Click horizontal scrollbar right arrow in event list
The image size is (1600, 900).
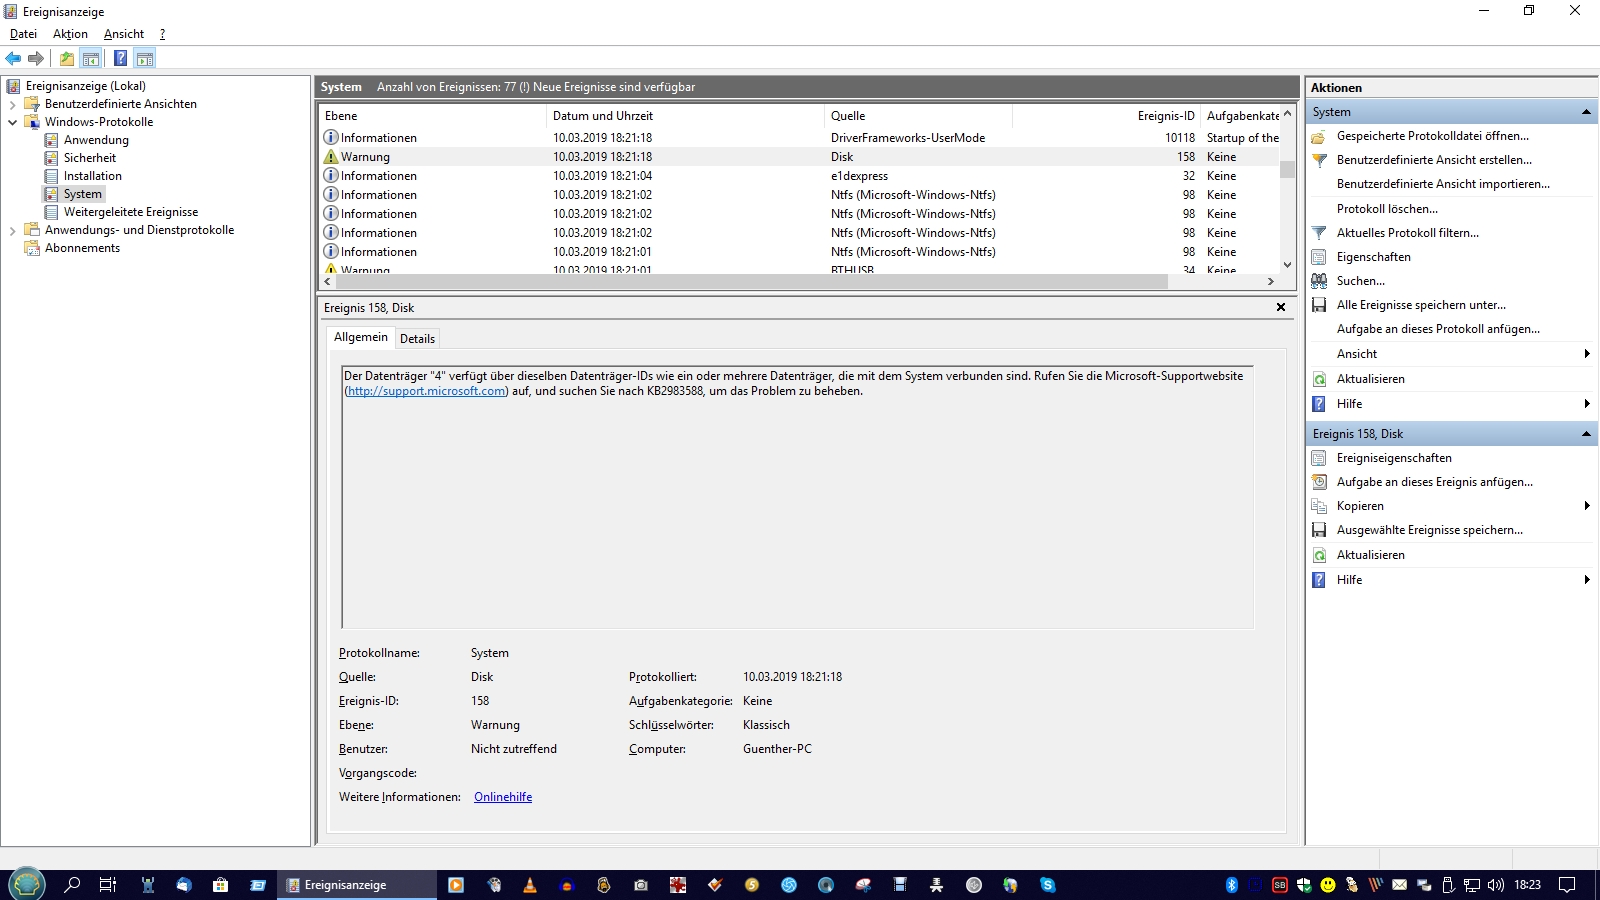coord(1271,282)
